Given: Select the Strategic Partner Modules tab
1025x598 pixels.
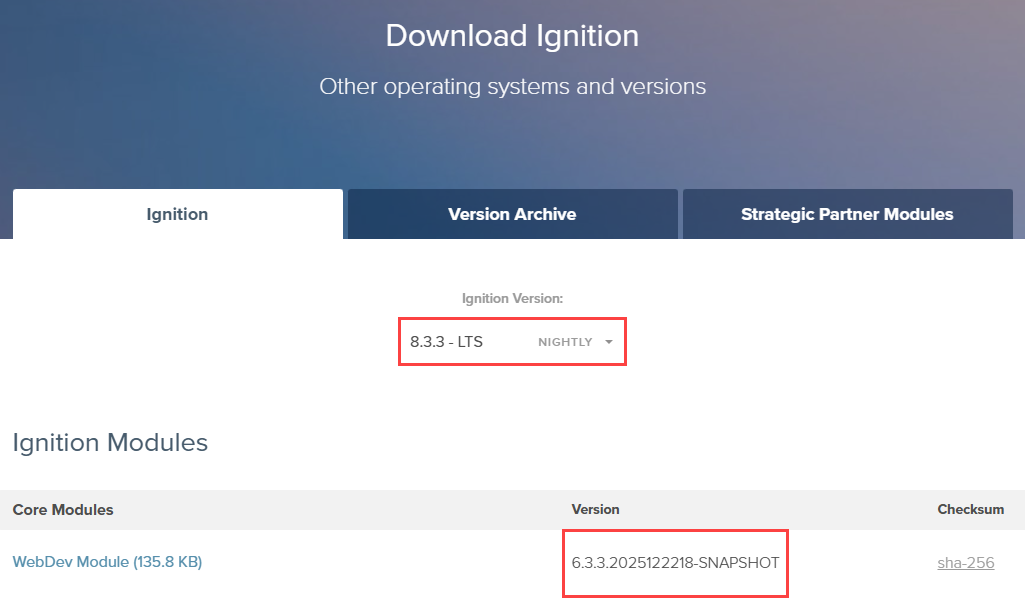Looking at the screenshot, I should click(847, 214).
